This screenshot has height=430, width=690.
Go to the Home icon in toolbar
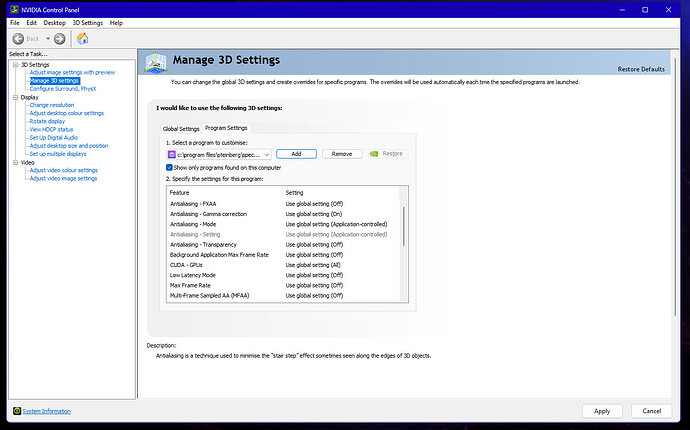pyautogui.click(x=82, y=39)
